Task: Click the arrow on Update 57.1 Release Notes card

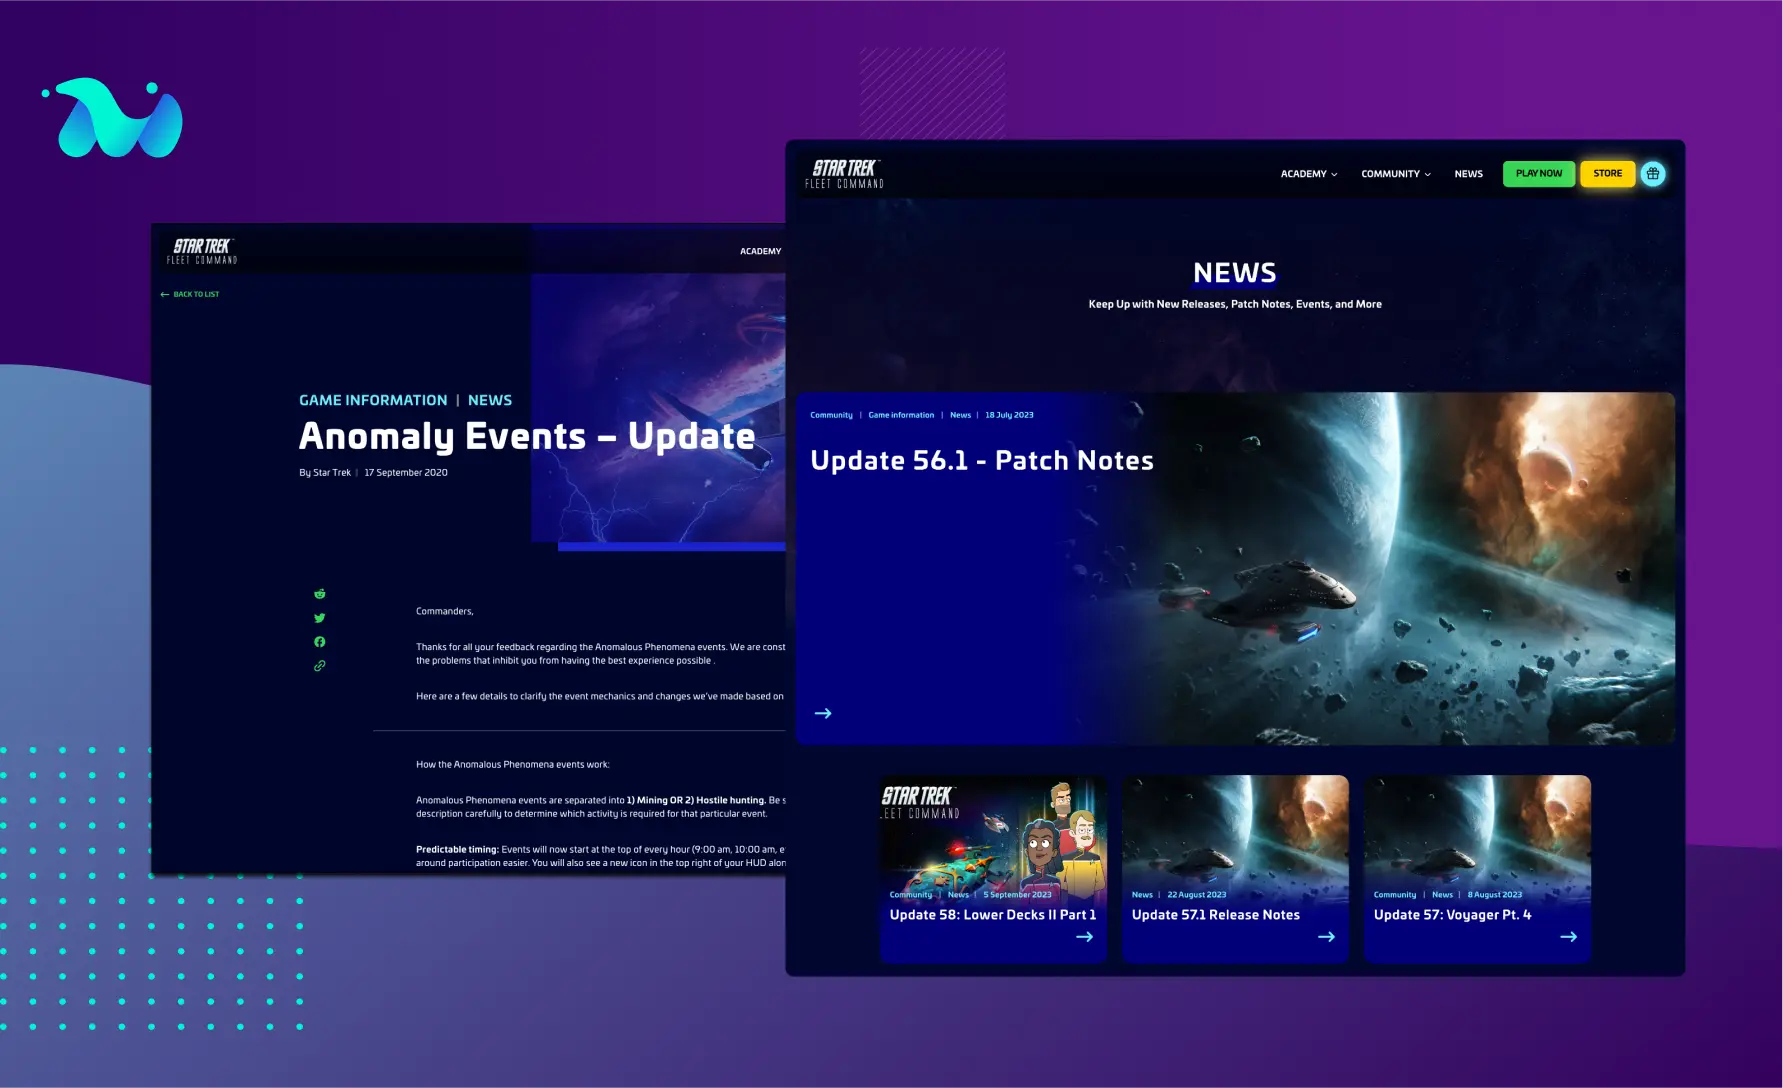Action: click(1327, 937)
